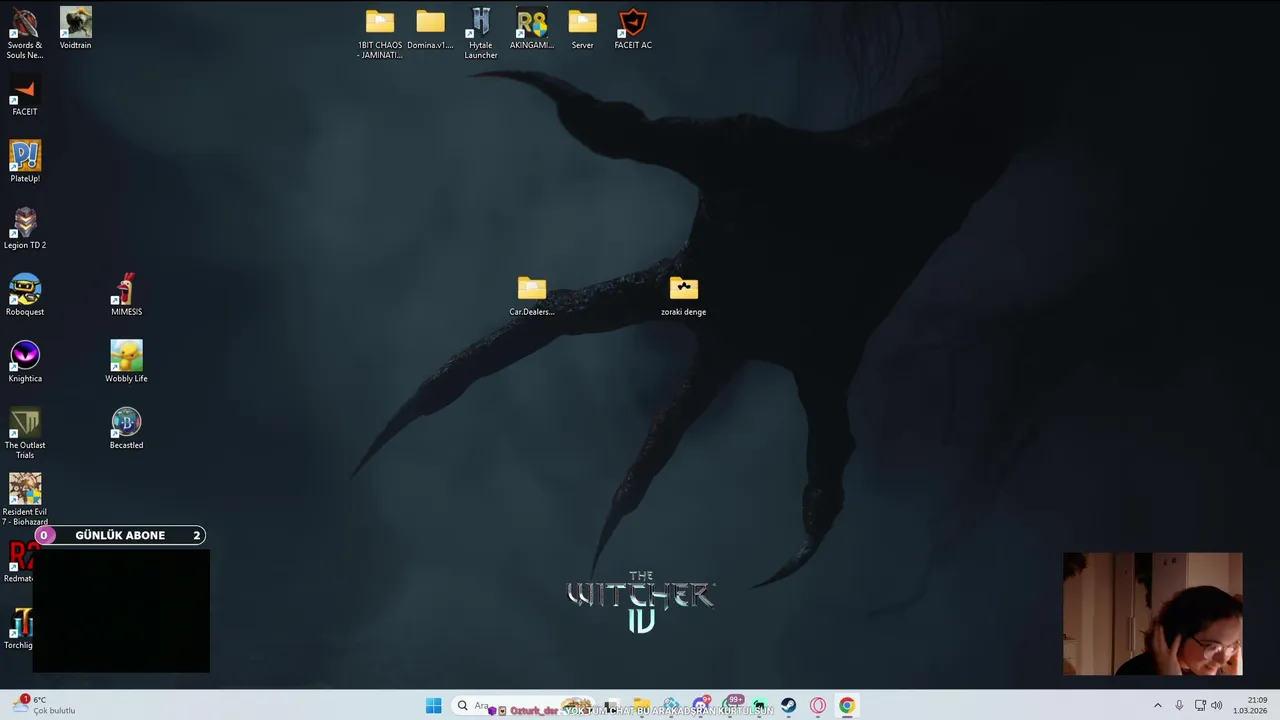Image resolution: width=1280 pixels, height=720 pixels.
Task: Click the Hytale Launcher shortcut
Action: pyautogui.click(x=481, y=33)
